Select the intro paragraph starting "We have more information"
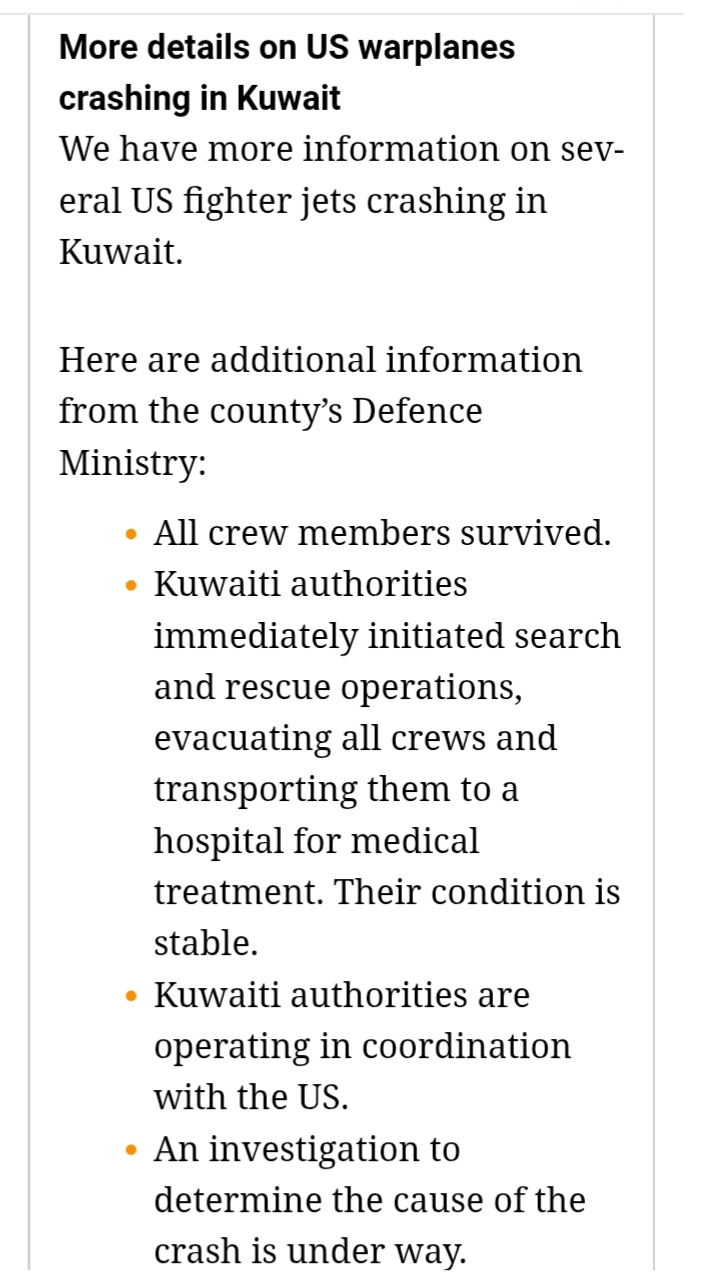 coord(340,200)
